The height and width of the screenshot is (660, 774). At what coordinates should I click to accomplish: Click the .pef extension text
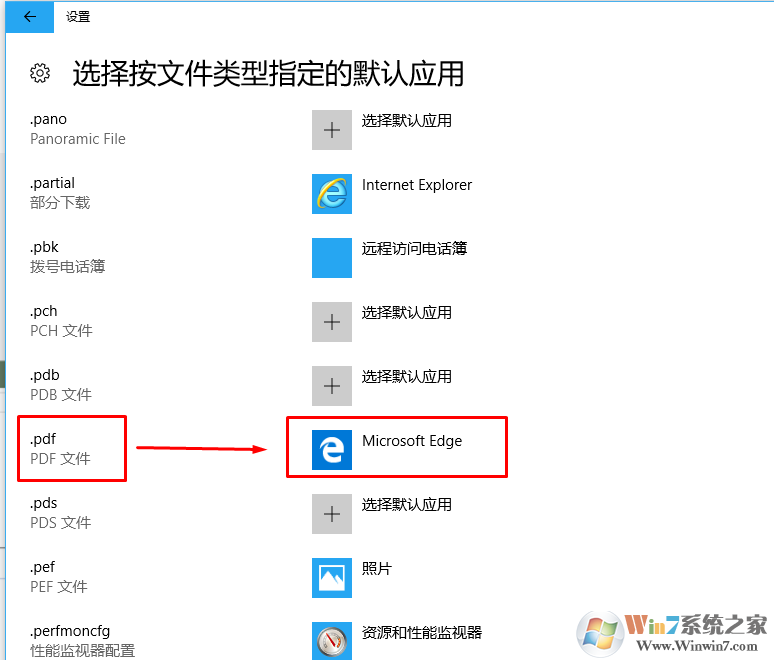tap(42, 567)
